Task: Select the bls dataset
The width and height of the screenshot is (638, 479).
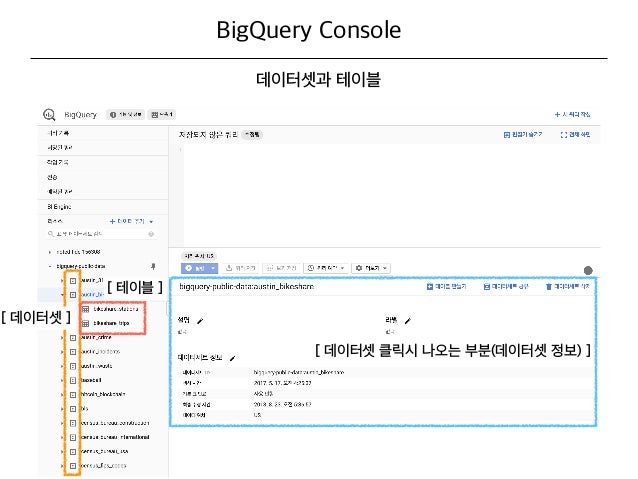Action: pos(84,409)
